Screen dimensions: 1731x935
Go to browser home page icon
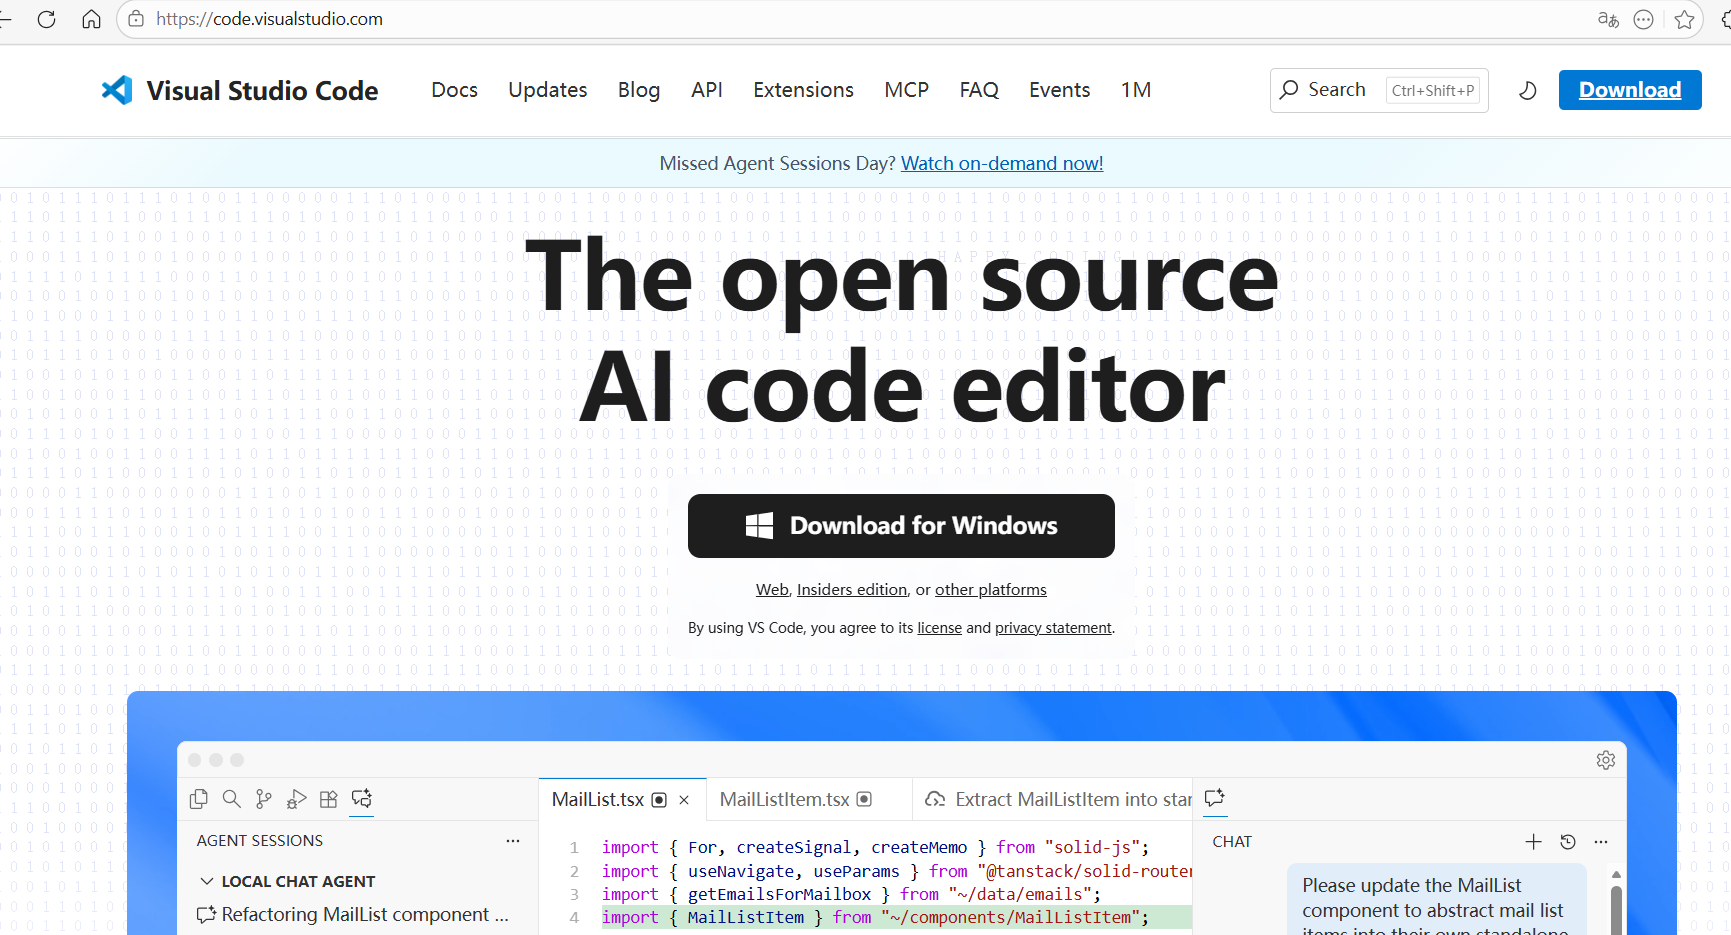click(91, 19)
